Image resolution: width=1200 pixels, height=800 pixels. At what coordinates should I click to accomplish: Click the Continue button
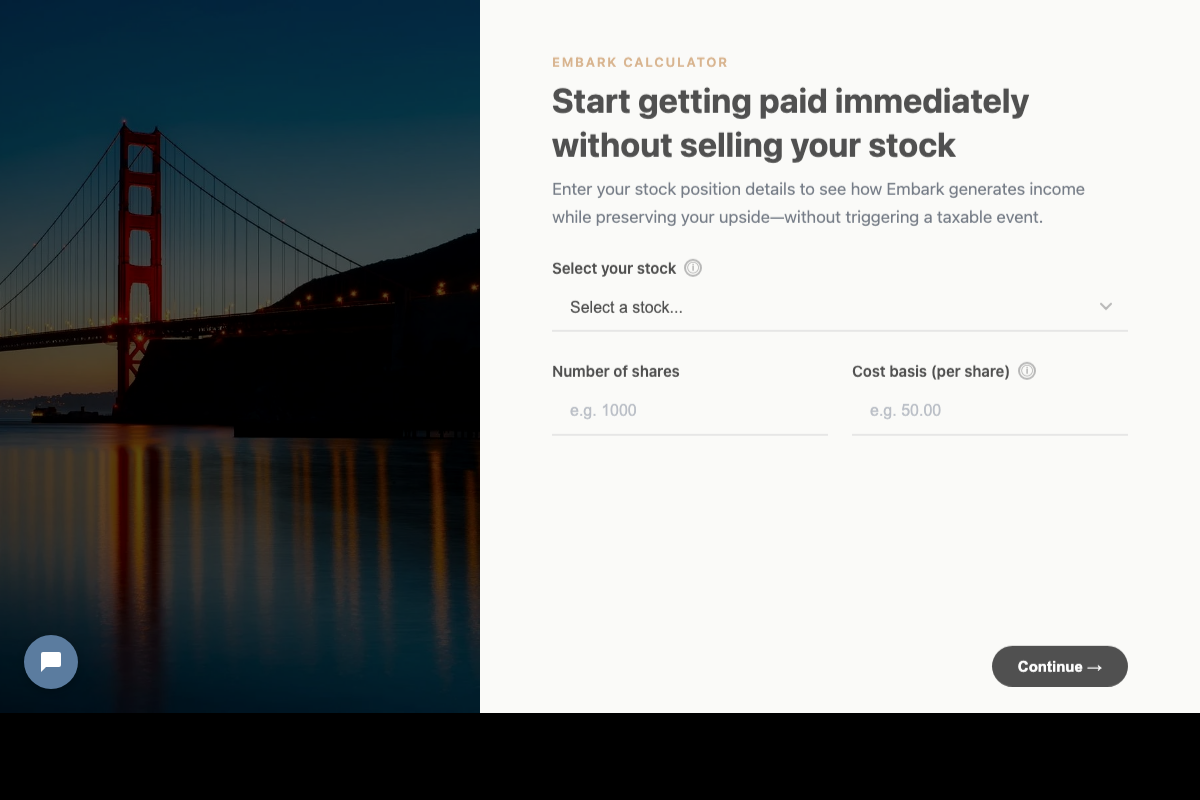tap(1060, 666)
